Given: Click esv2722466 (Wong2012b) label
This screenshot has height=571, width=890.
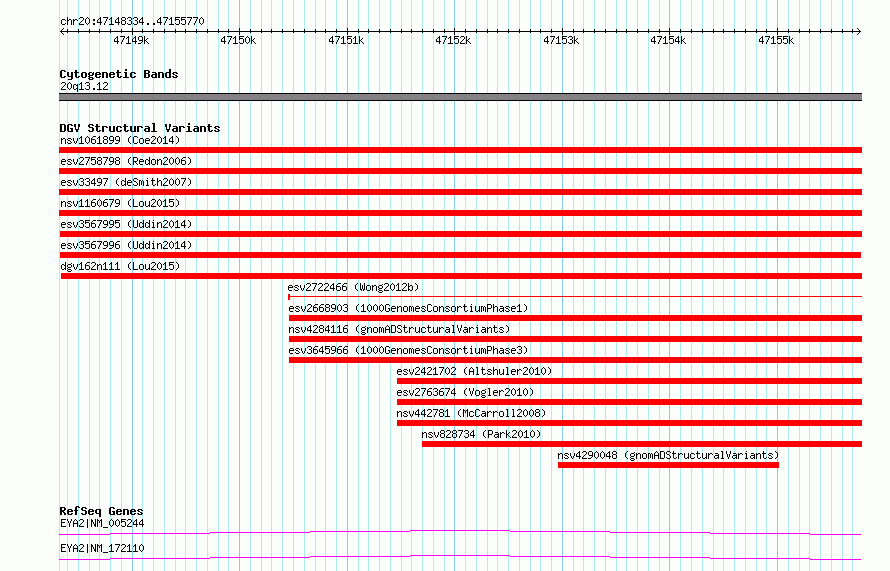Looking at the screenshot, I should 353,287.
